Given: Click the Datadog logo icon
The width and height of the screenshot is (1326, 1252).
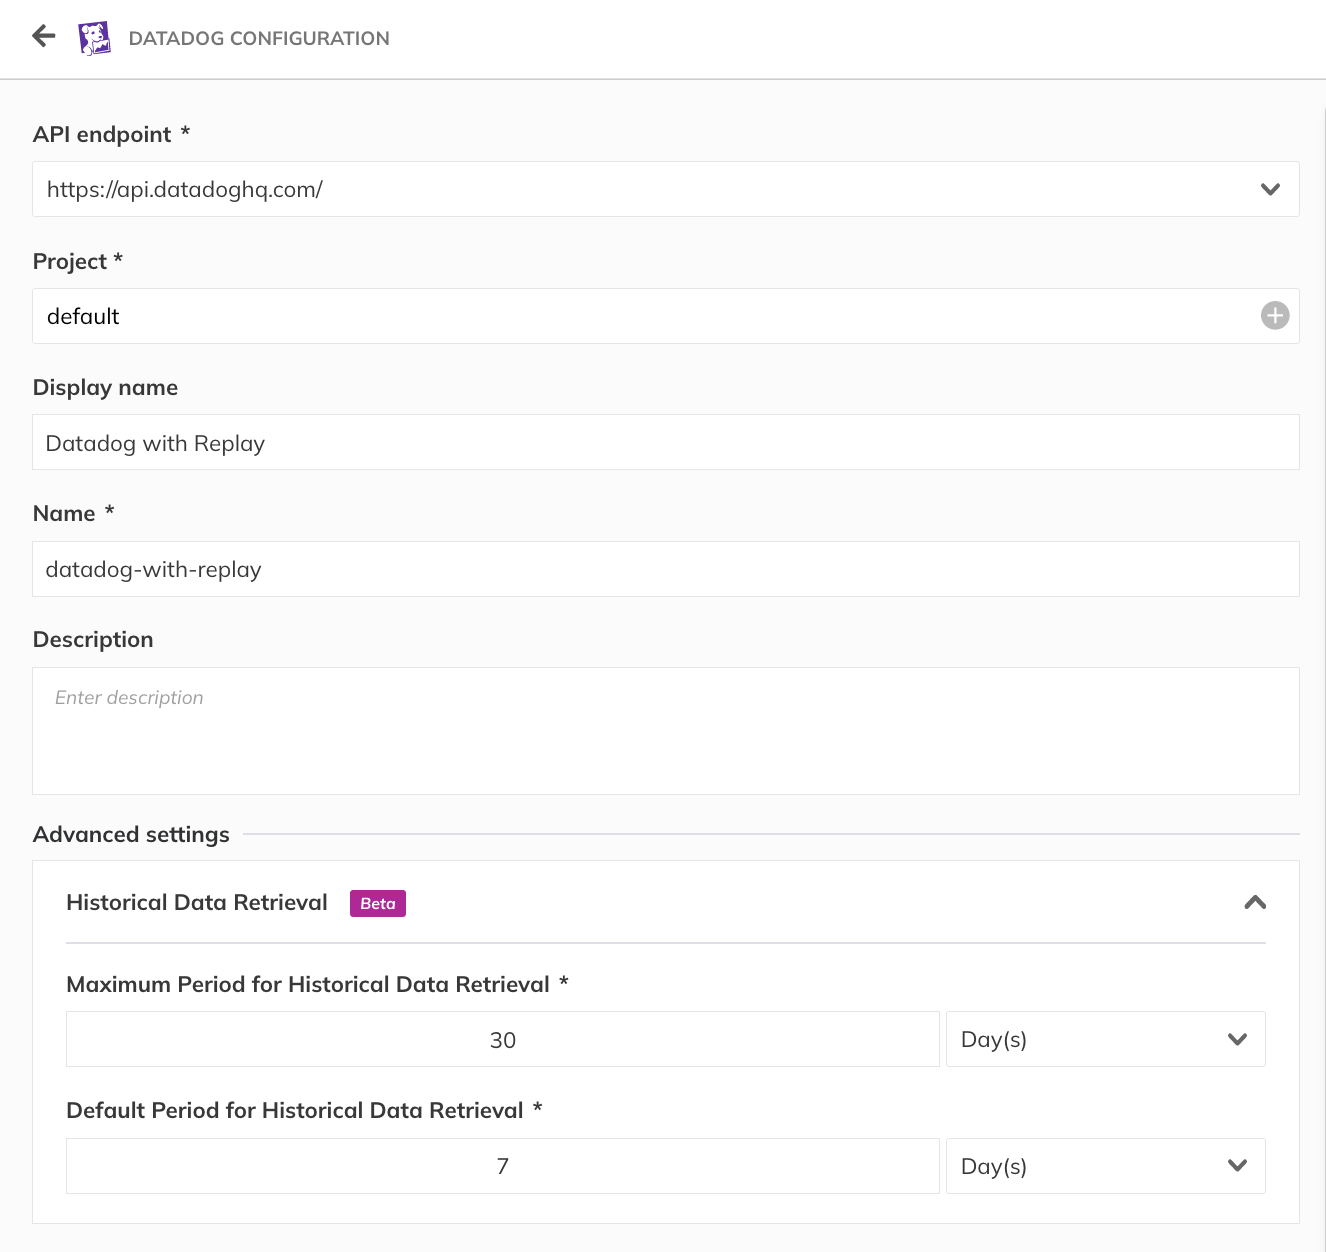Looking at the screenshot, I should pos(95,38).
